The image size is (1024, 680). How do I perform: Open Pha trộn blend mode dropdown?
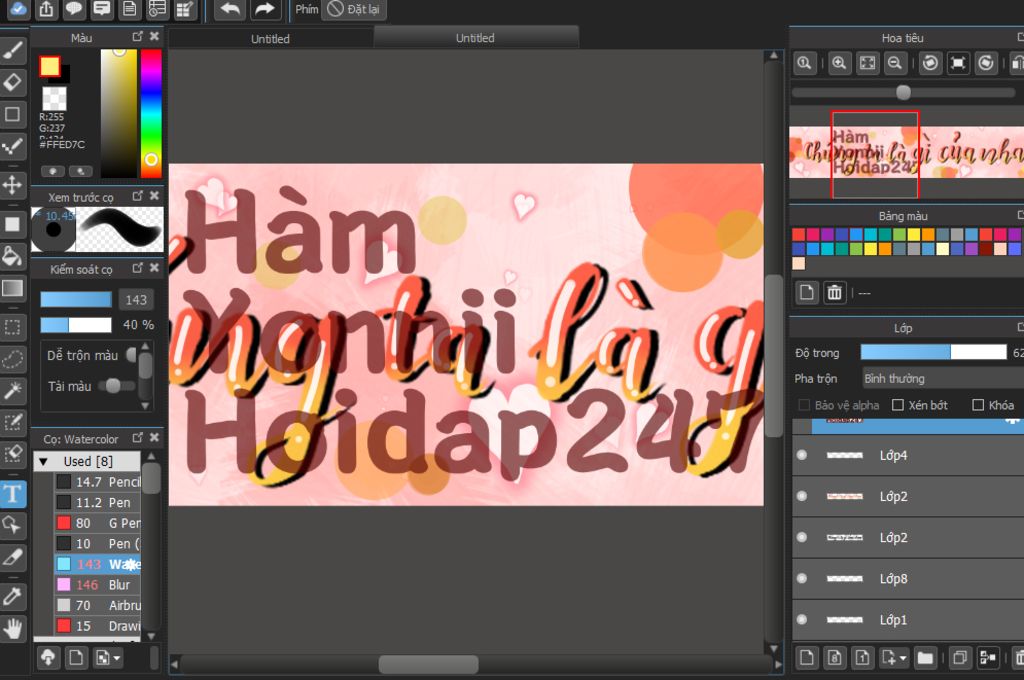click(942, 379)
